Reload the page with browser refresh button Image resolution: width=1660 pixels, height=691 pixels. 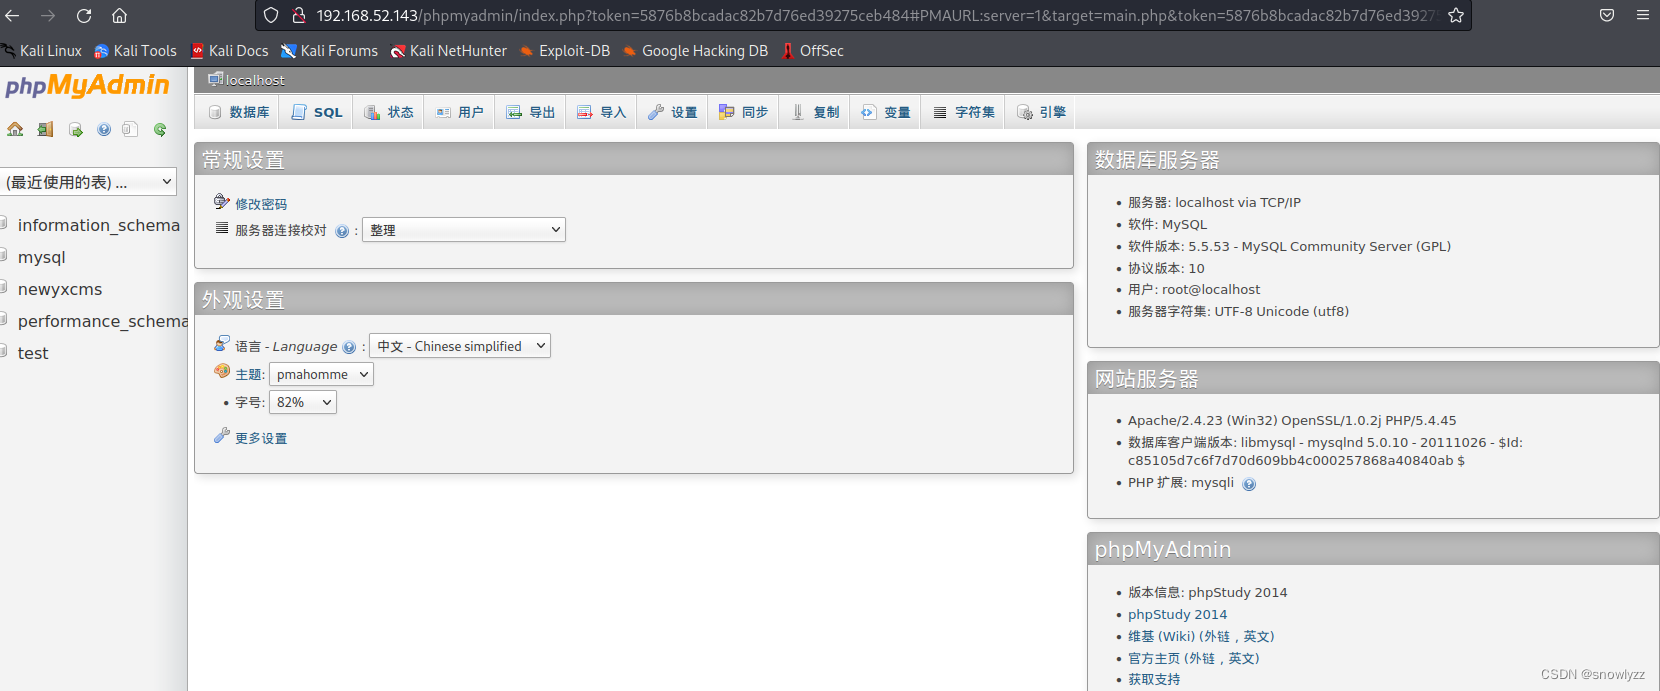(84, 15)
